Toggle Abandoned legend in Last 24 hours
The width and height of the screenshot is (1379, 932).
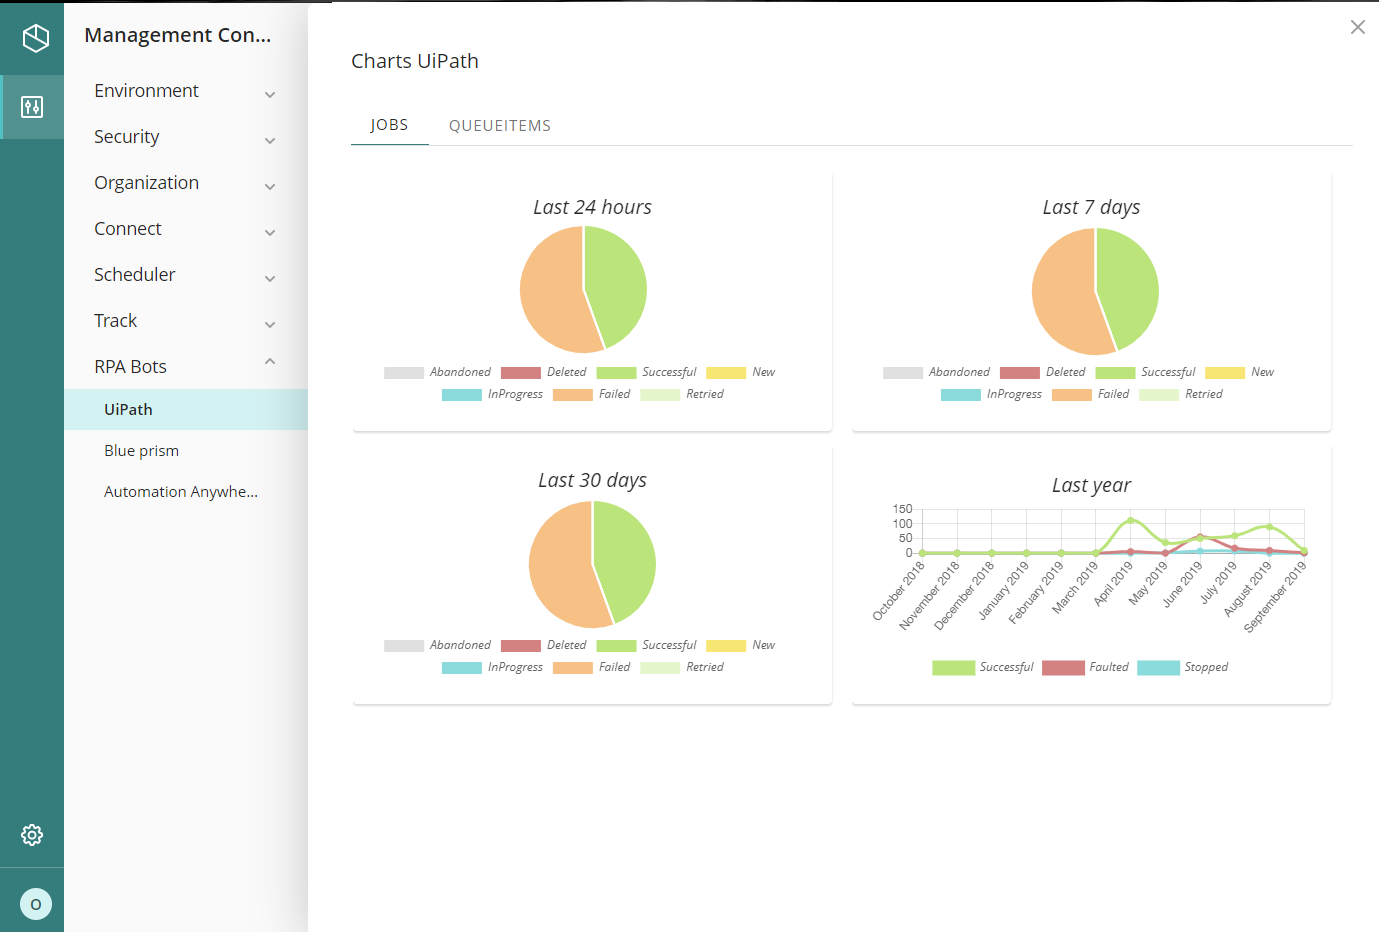pyautogui.click(x=437, y=372)
